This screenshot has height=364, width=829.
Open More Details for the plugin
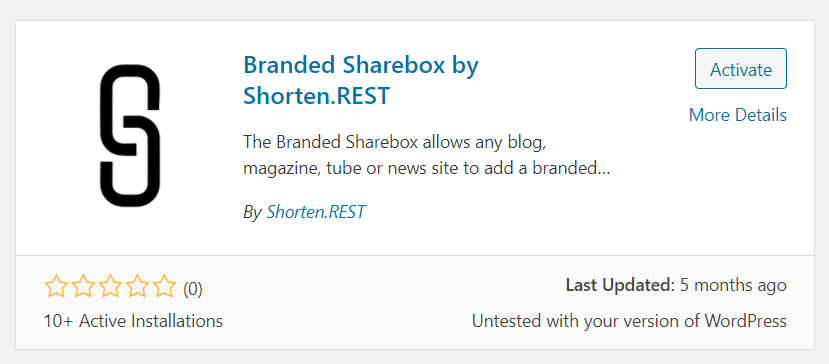pyautogui.click(x=738, y=115)
